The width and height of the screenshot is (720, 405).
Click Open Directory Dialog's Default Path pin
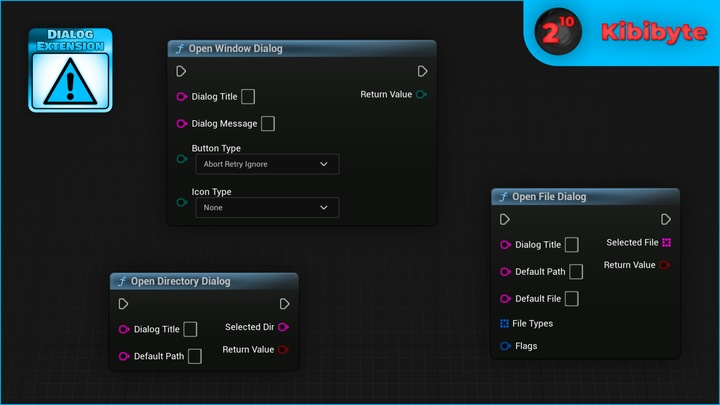pyautogui.click(x=124, y=356)
